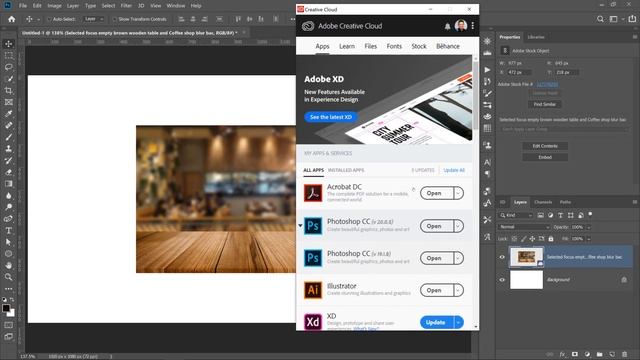Select the Rectangular Marquee tool
This screenshot has width=640, height=360.
pyautogui.click(x=9, y=56)
